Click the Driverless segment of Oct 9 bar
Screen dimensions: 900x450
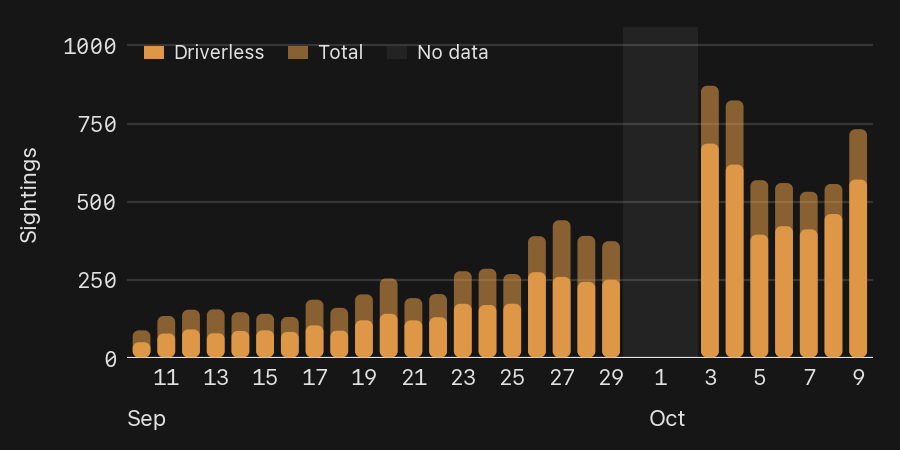coord(858,269)
